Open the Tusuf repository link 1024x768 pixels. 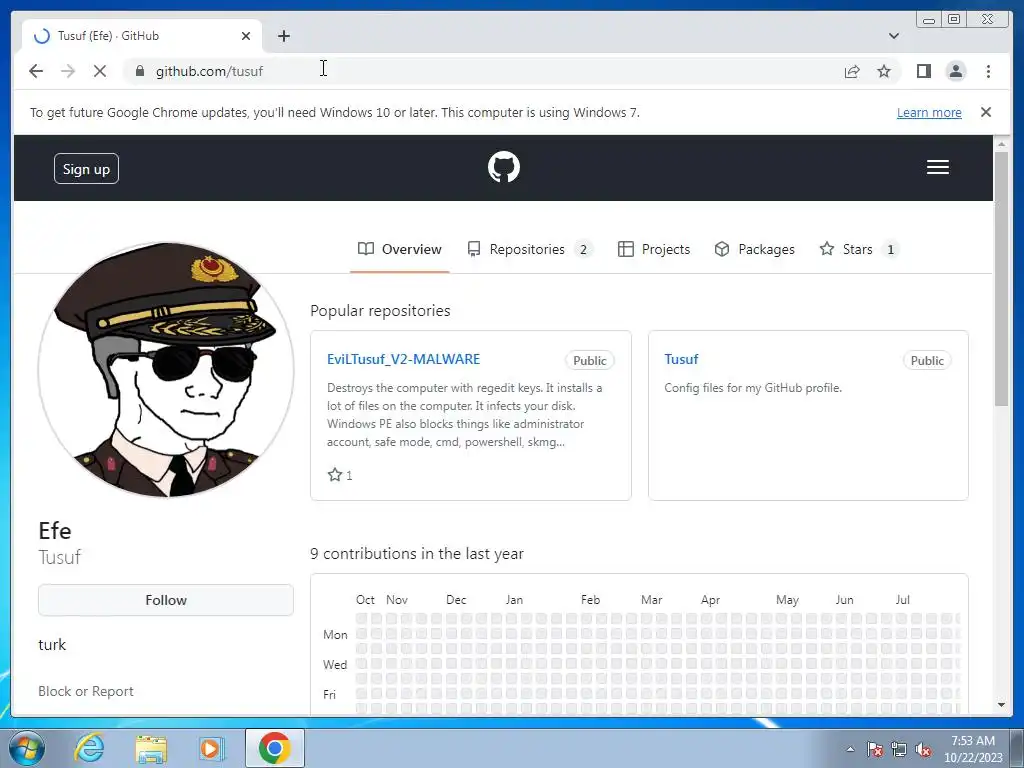click(681, 359)
